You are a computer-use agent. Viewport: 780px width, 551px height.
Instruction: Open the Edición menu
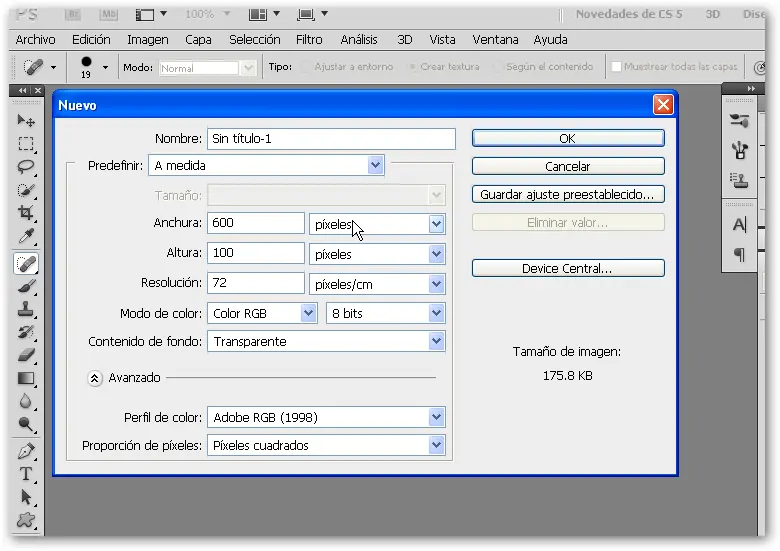[x=91, y=39]
